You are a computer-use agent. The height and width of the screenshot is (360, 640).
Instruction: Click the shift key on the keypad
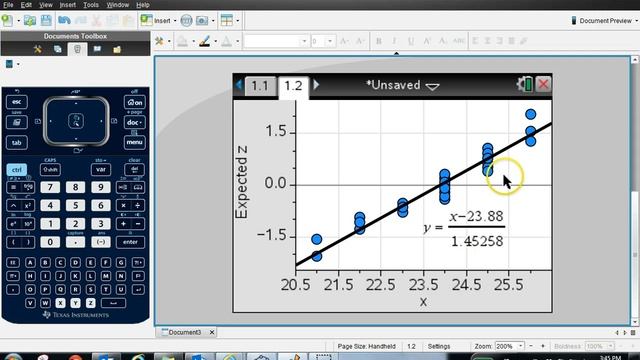click(51, 169)
